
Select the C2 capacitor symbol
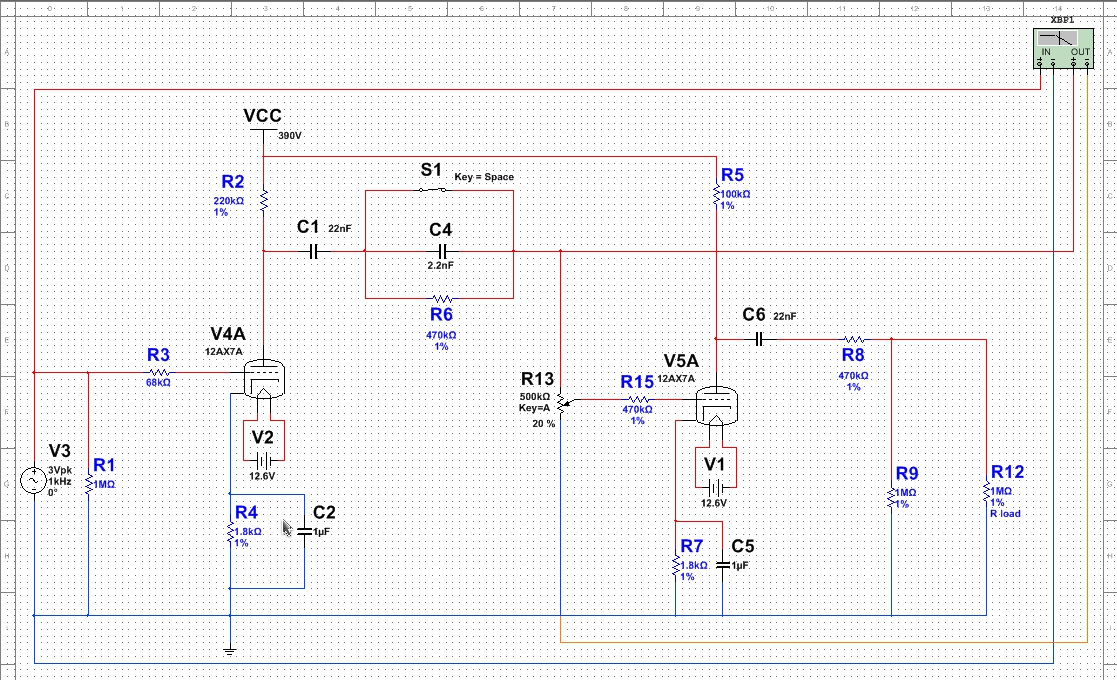tap(304, 531)
